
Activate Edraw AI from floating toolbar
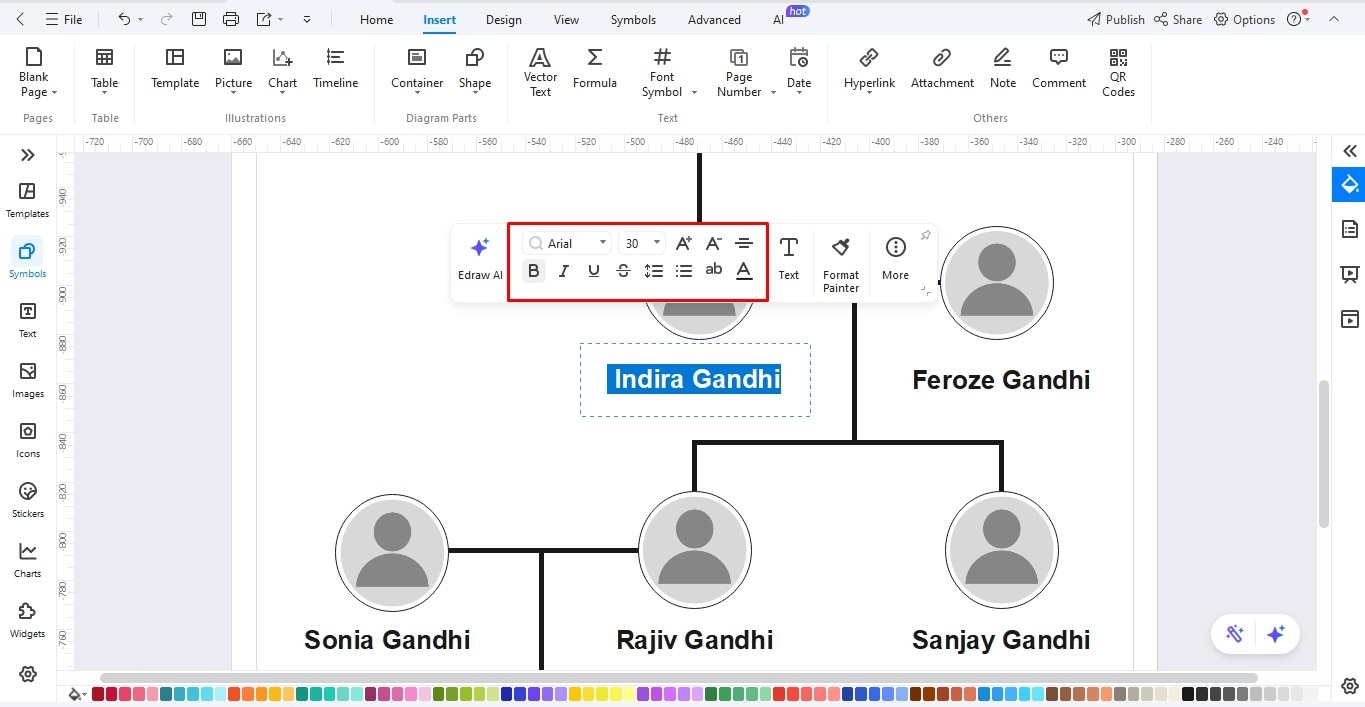tap(480, 258)
